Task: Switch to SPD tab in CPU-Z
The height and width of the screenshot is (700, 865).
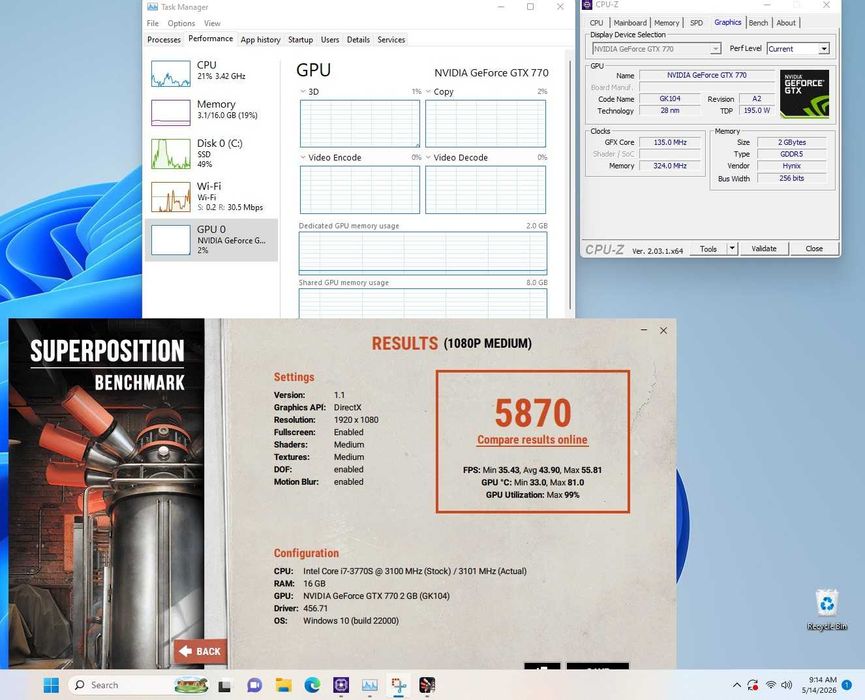Action: tap(696, 23)
